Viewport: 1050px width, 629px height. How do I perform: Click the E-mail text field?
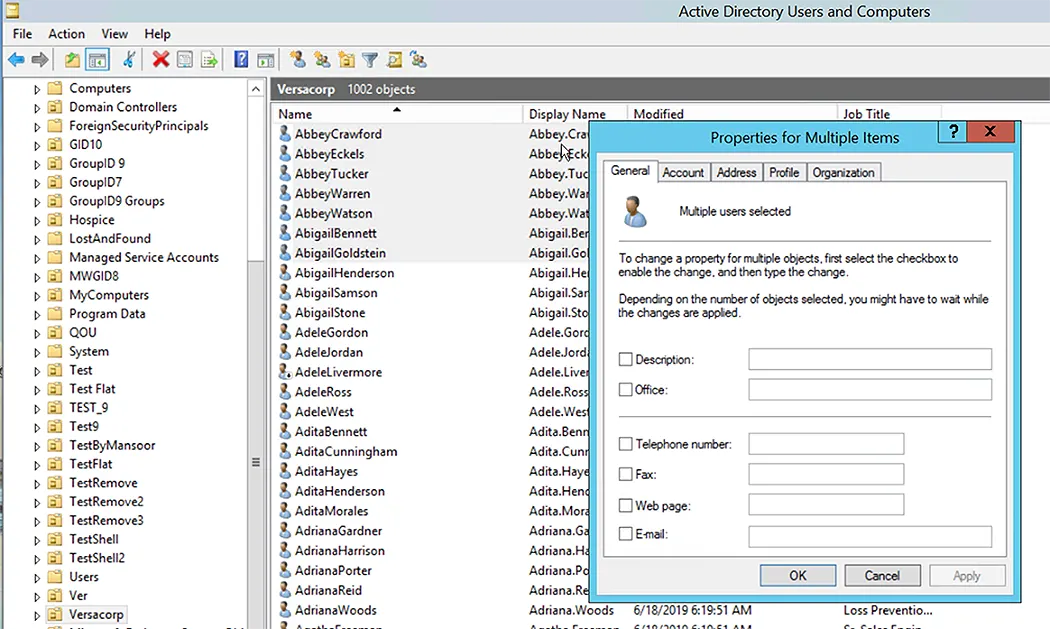point(870,536)
